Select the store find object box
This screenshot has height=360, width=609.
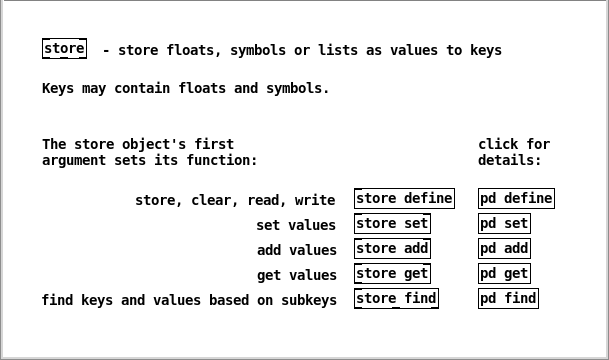coord(396,299)
